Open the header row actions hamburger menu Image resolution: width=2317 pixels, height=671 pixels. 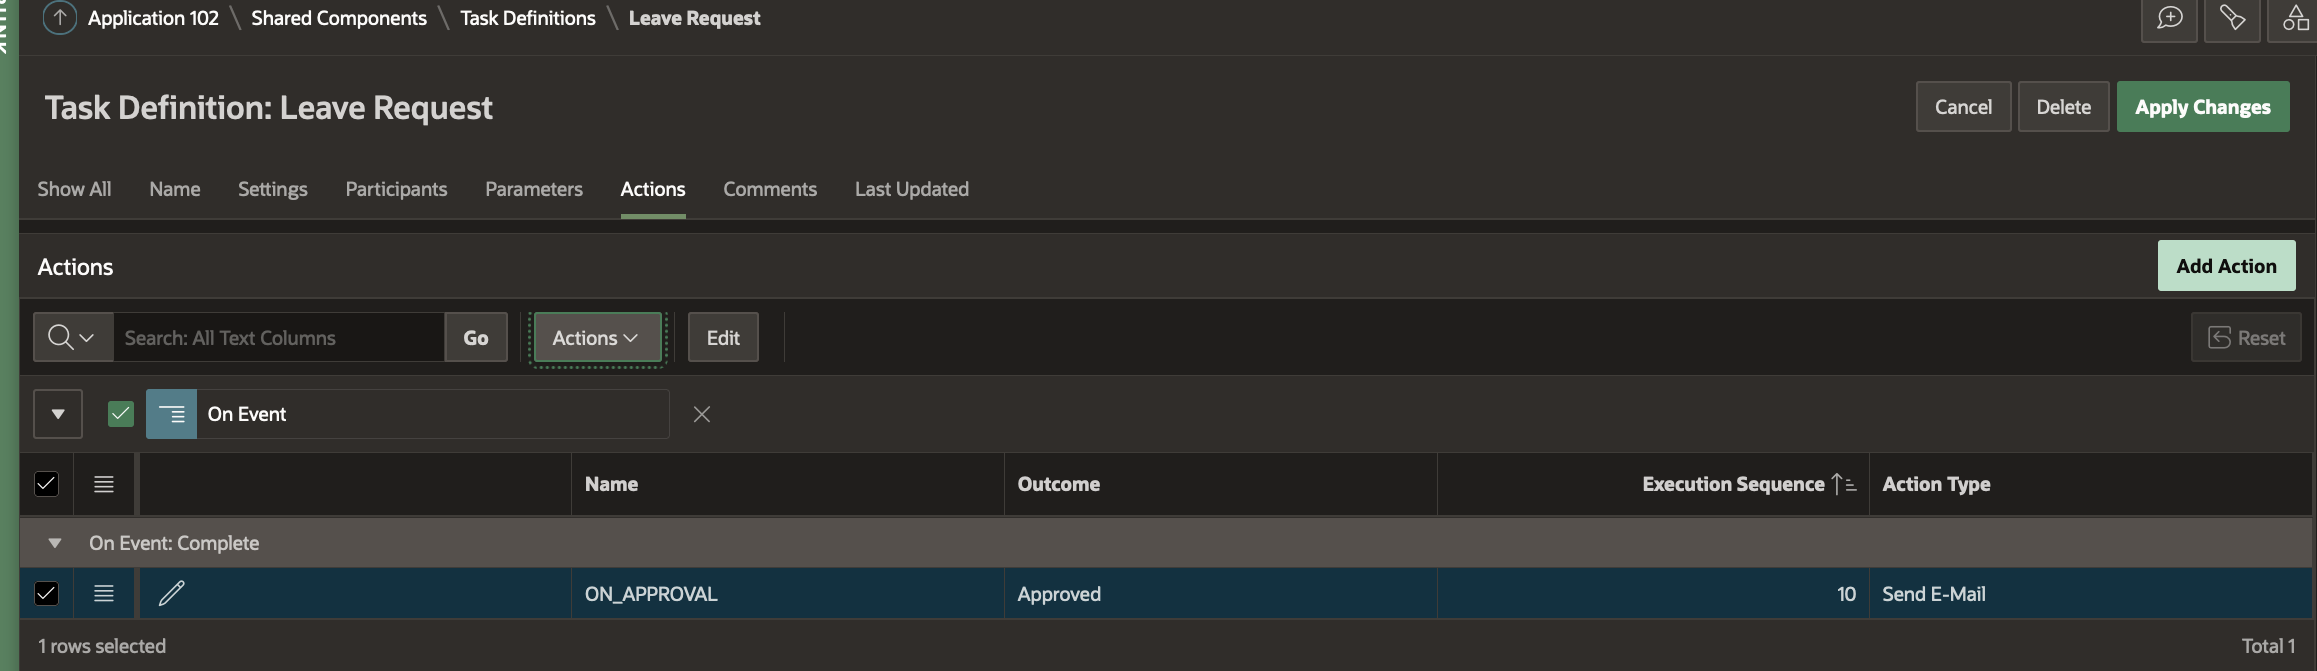coord(104,484)
